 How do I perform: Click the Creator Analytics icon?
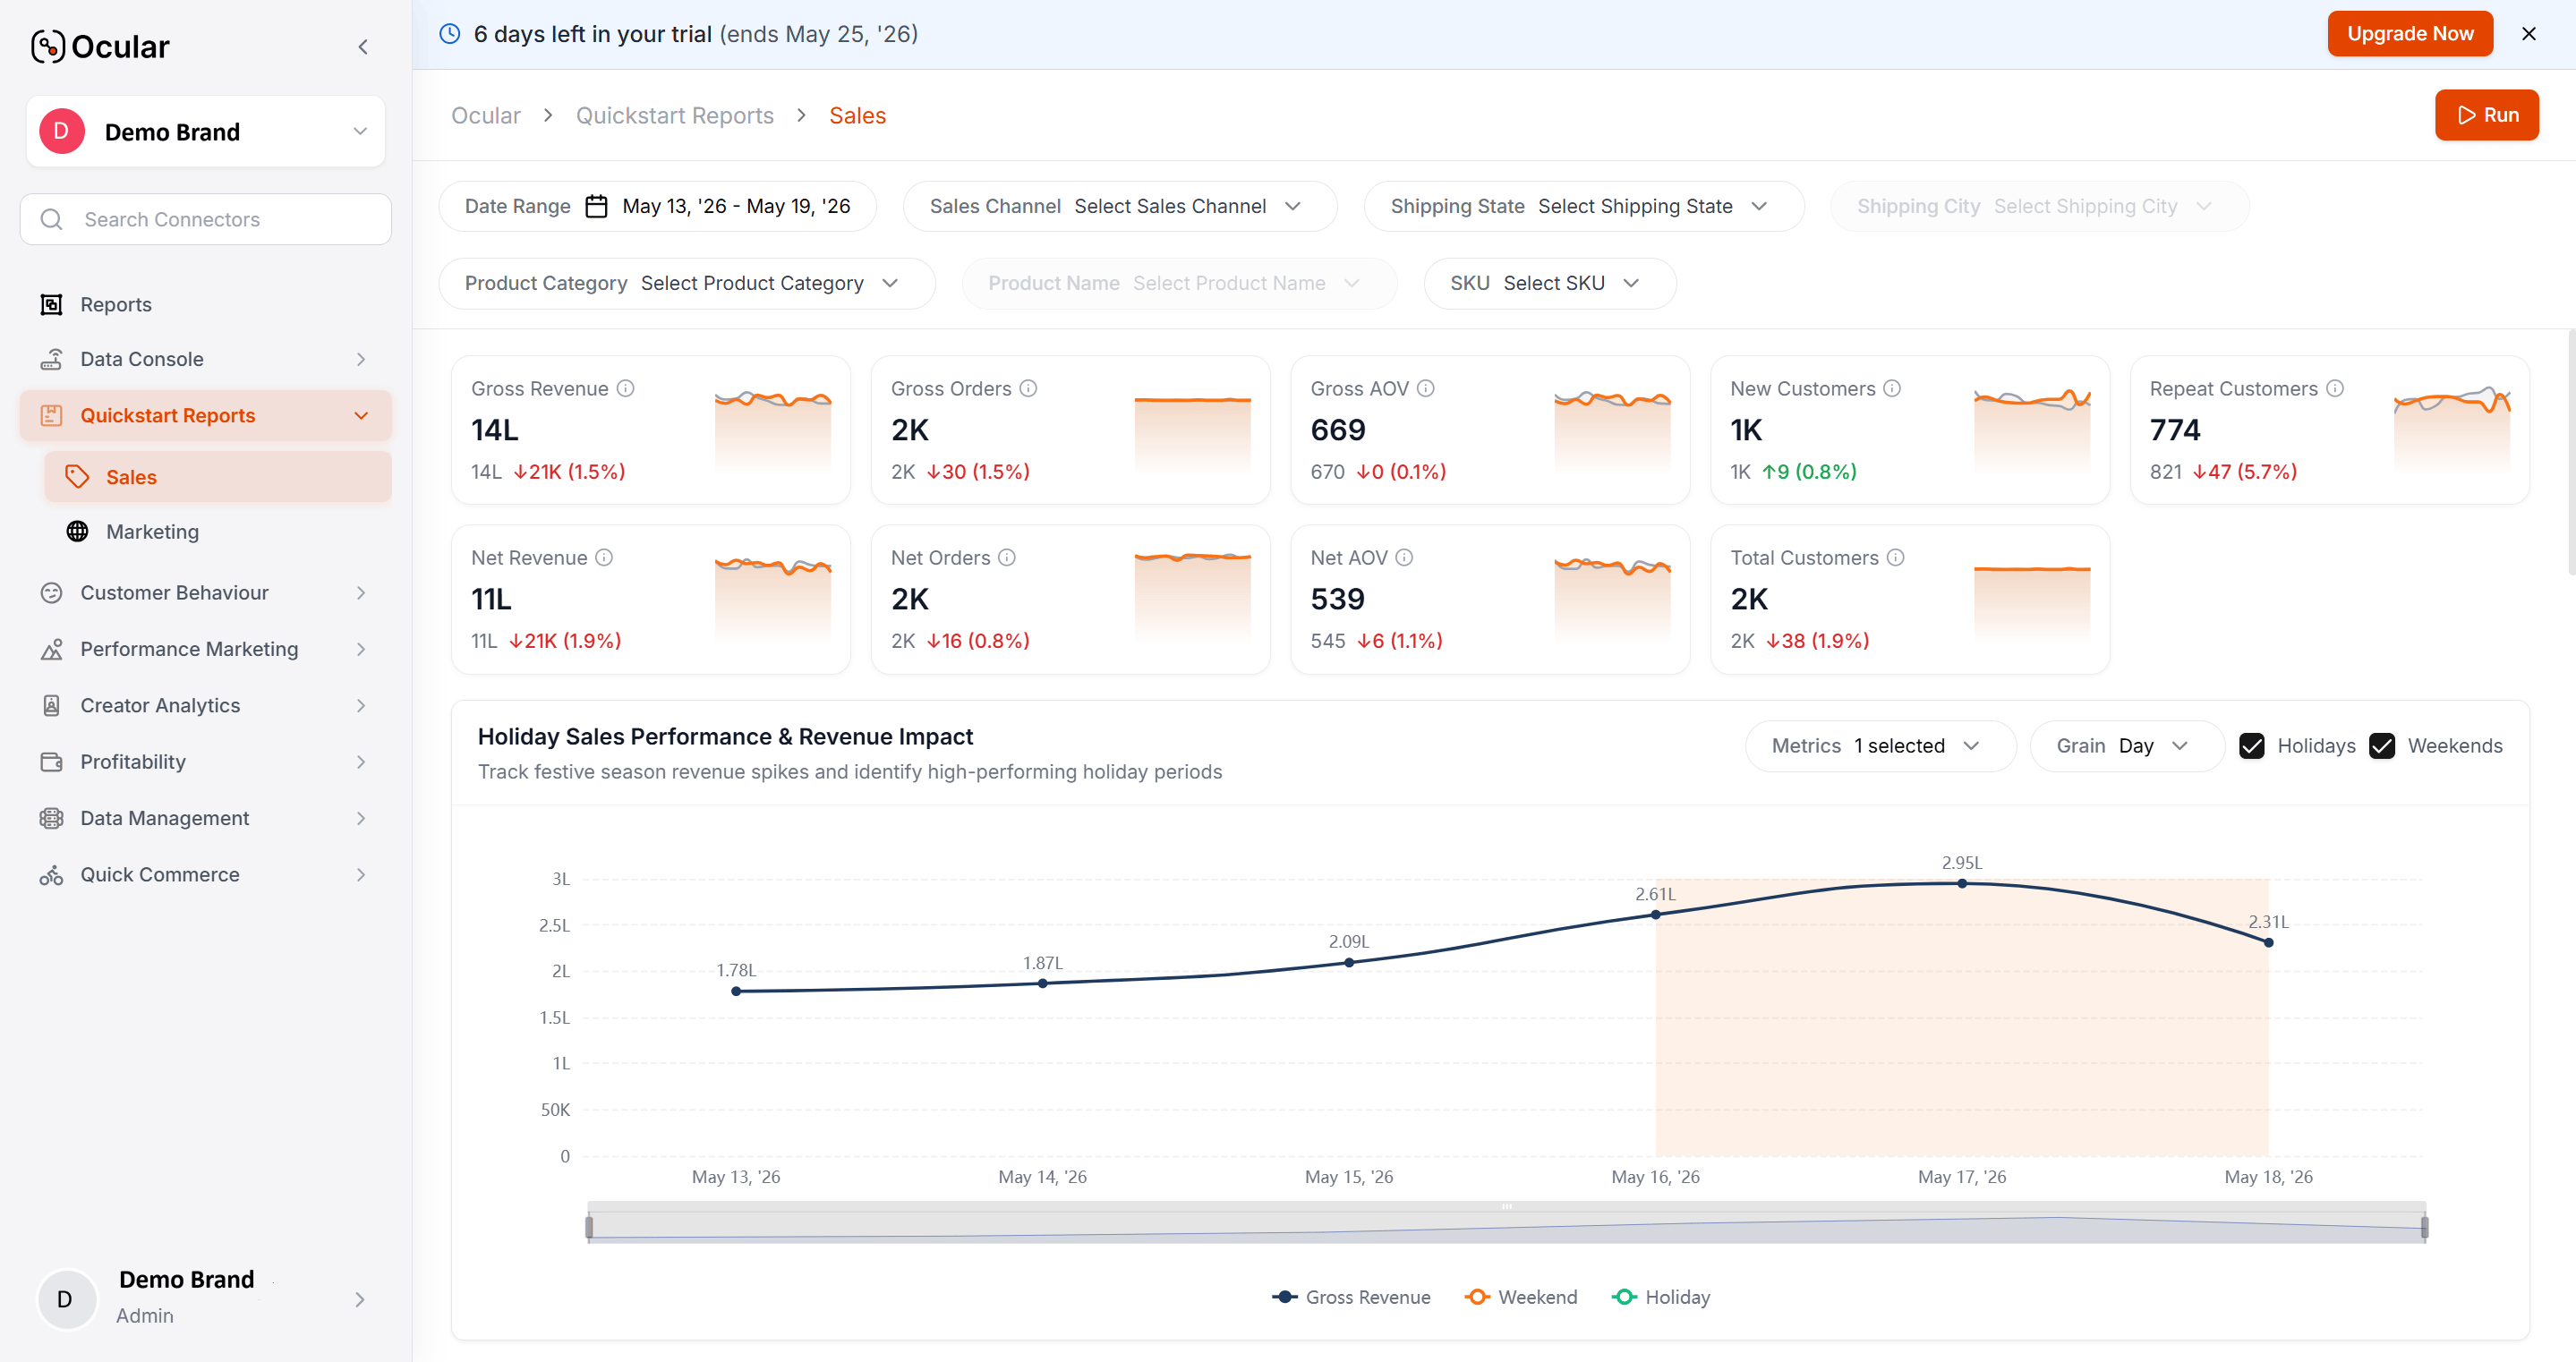pyautogui.click(x=51, y=705)
